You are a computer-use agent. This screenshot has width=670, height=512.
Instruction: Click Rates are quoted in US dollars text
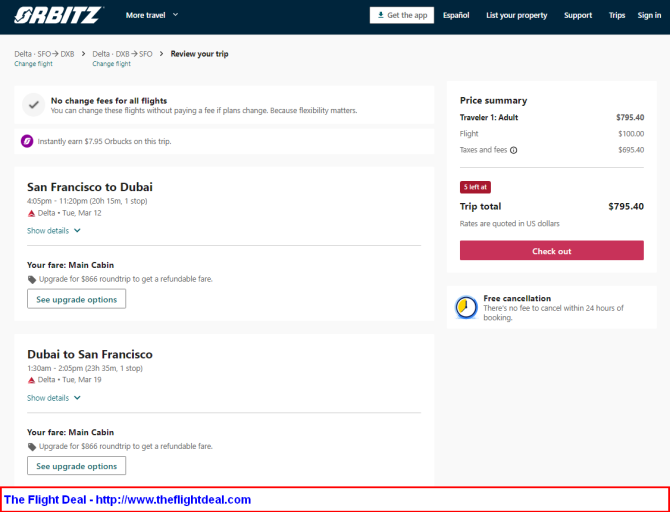(x=509, y=224)
